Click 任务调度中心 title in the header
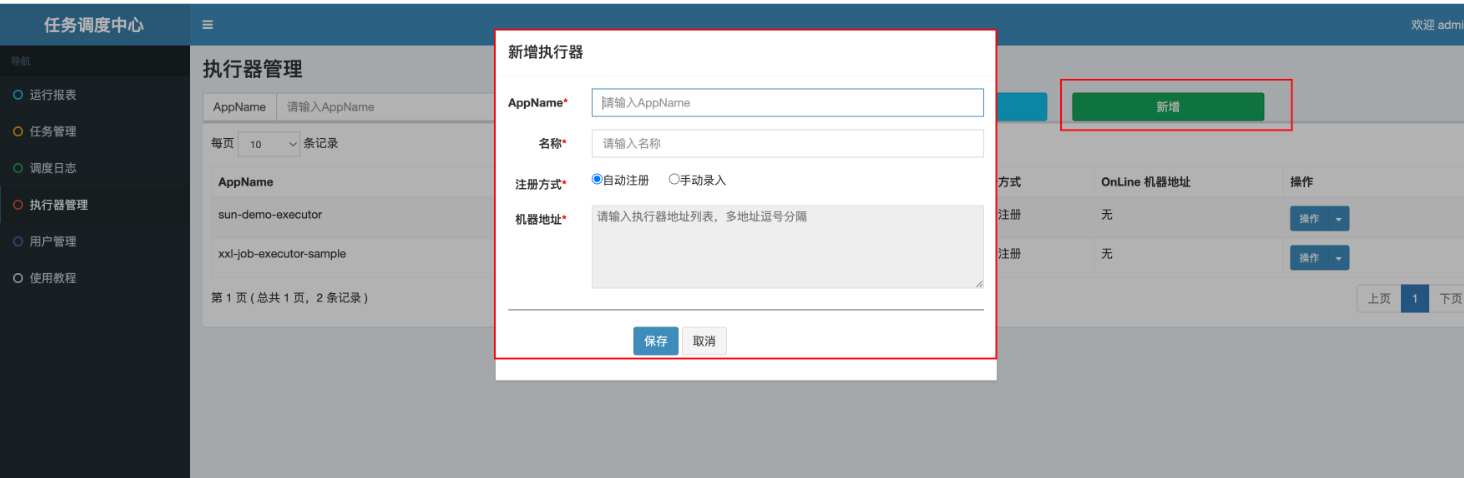Viewport: 1464px width, 478px height. point(94,25)
